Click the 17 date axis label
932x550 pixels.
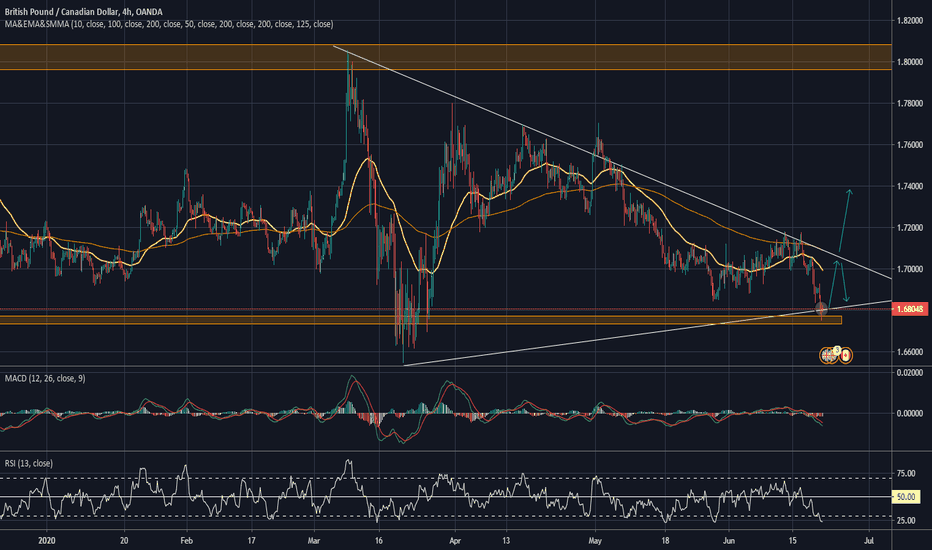[x=251, y=540]
